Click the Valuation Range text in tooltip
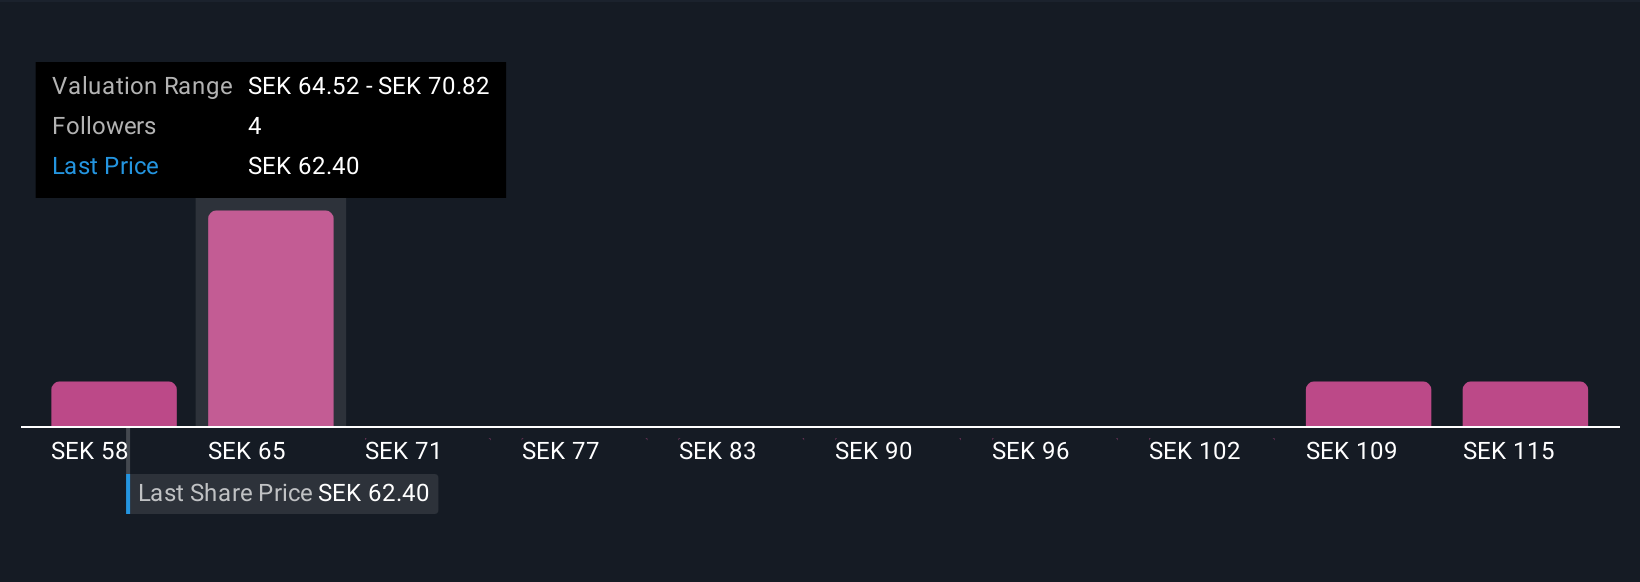The width and height of the screenshot is (1640, 582). click(x=142, y=86)
